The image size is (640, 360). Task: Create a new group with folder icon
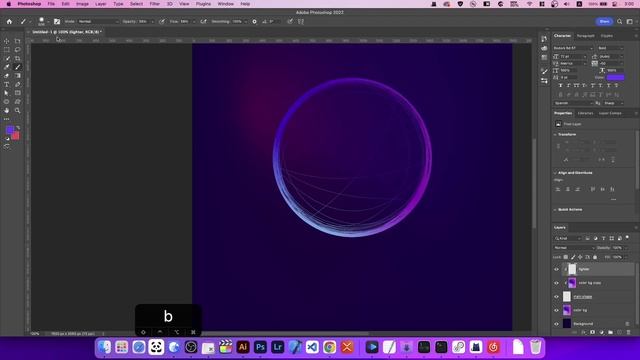click(611, 332)
